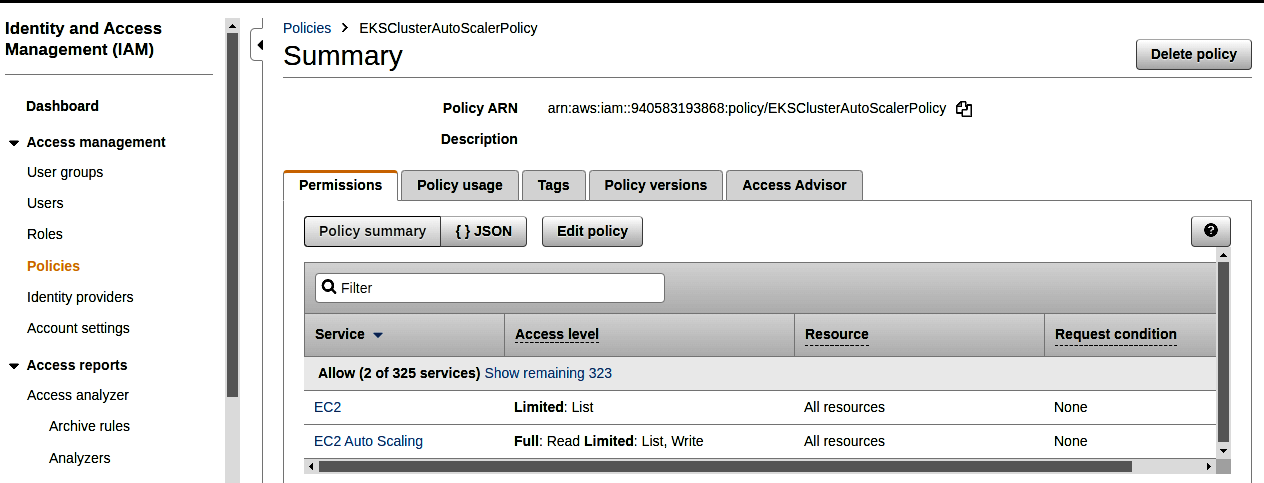Go to Policies in the breadcrumb
Screen dimensions: 1264x483
pyautogui.click(x=307, y=28)
